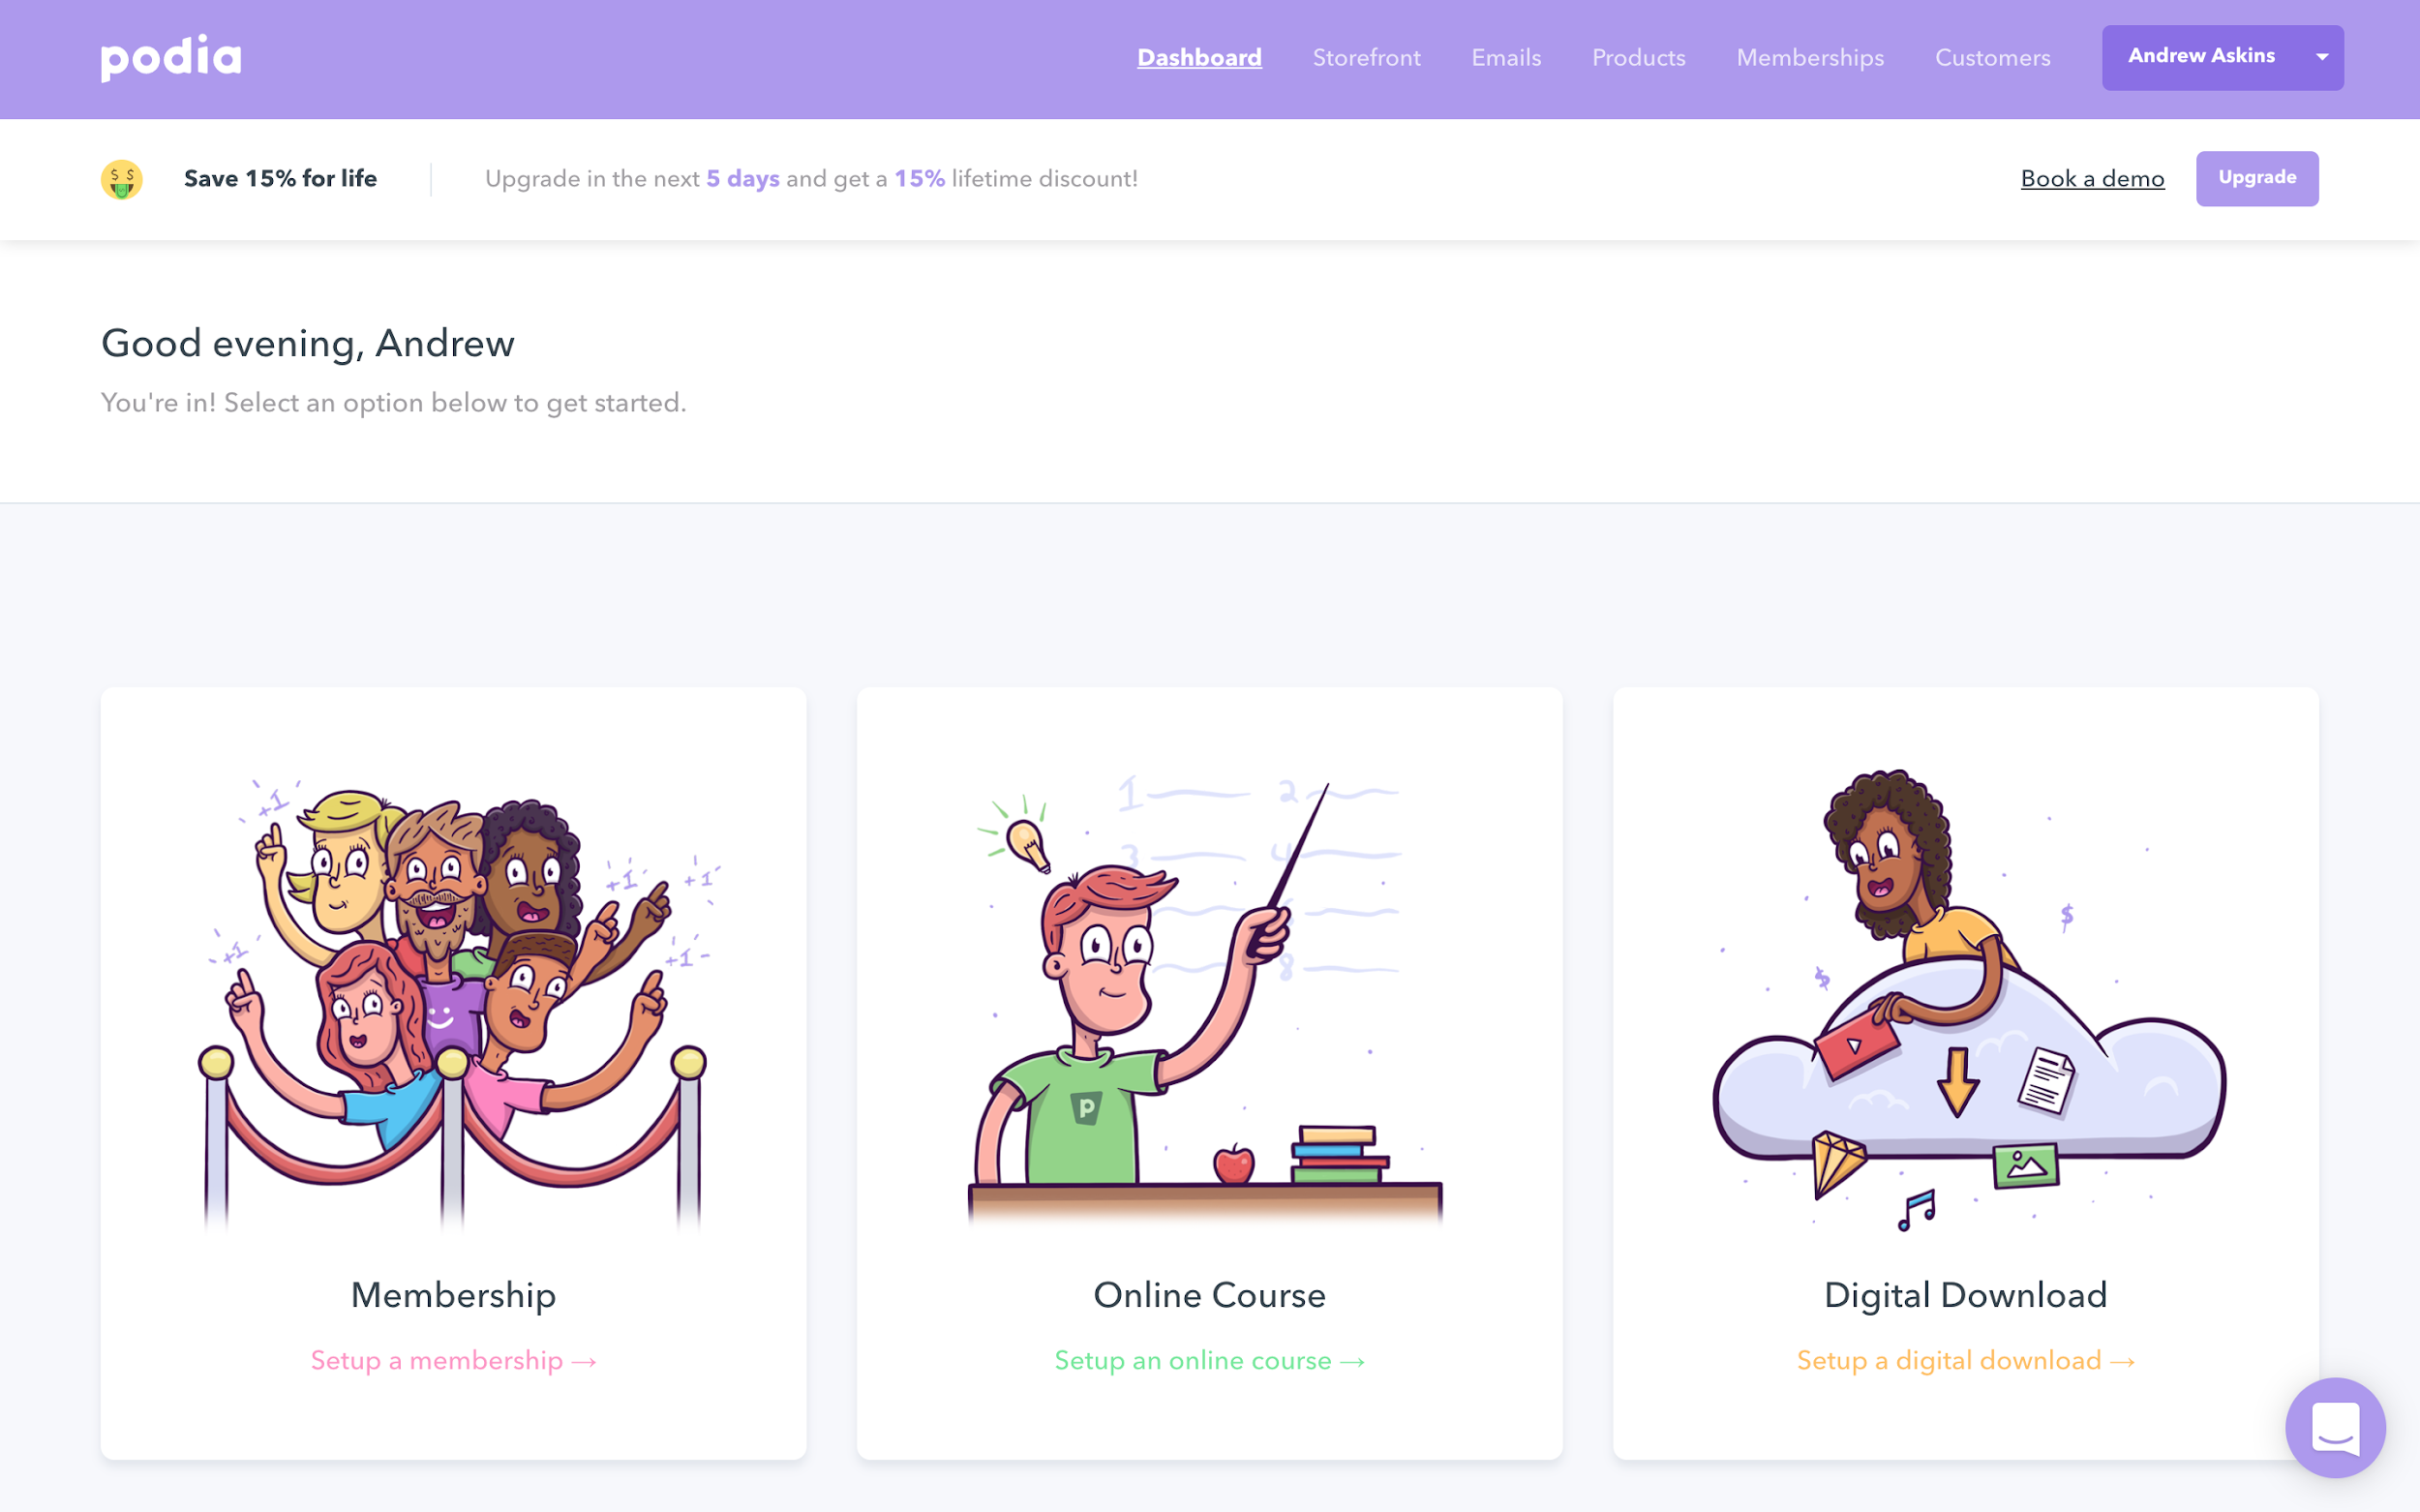Open the Products section

(x=1638, y=58)
